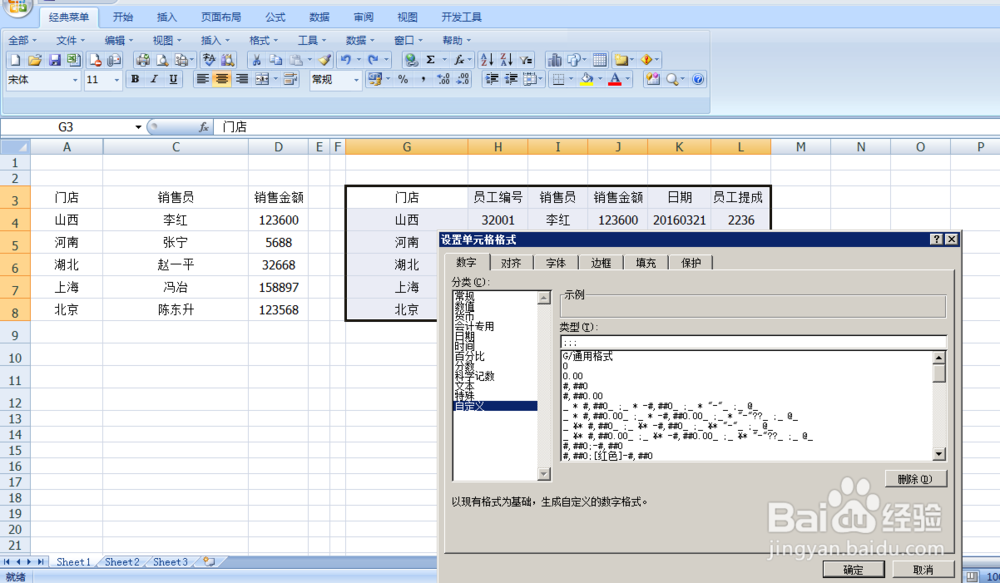Click the insert function fx button in formula bar
This screenshot has height=583, width=1000.
click(x=204, y=127)
